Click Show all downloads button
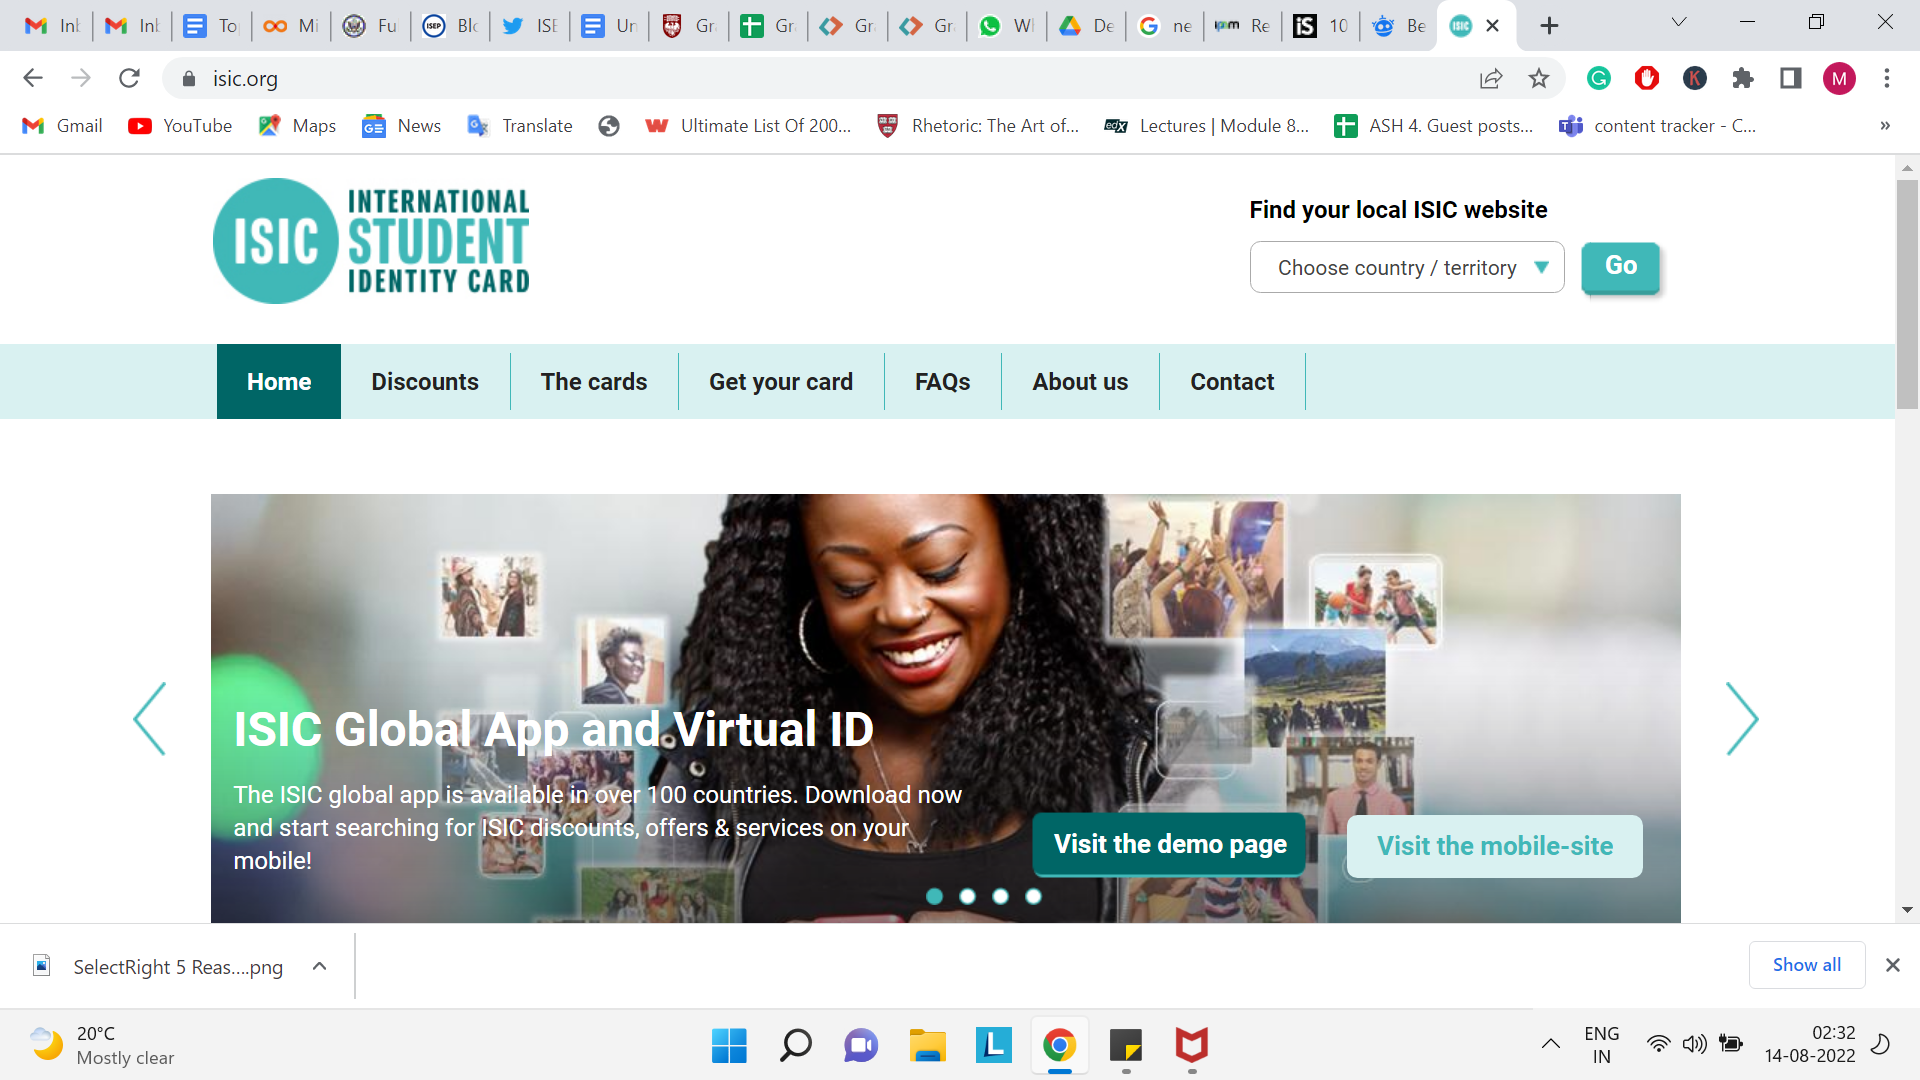Image resolution: width=1920 pixels, height=1080 pixels. click(1807, 965)
